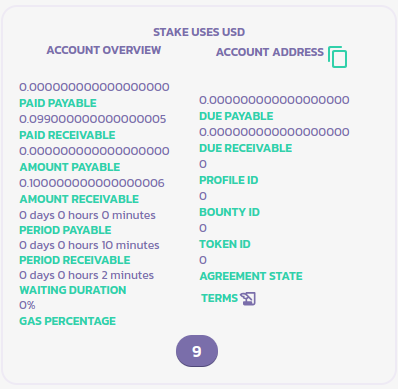Screen dimensions: 398x389
Task: Click the BOUNTY ID label
Action: tap(229, 212)
